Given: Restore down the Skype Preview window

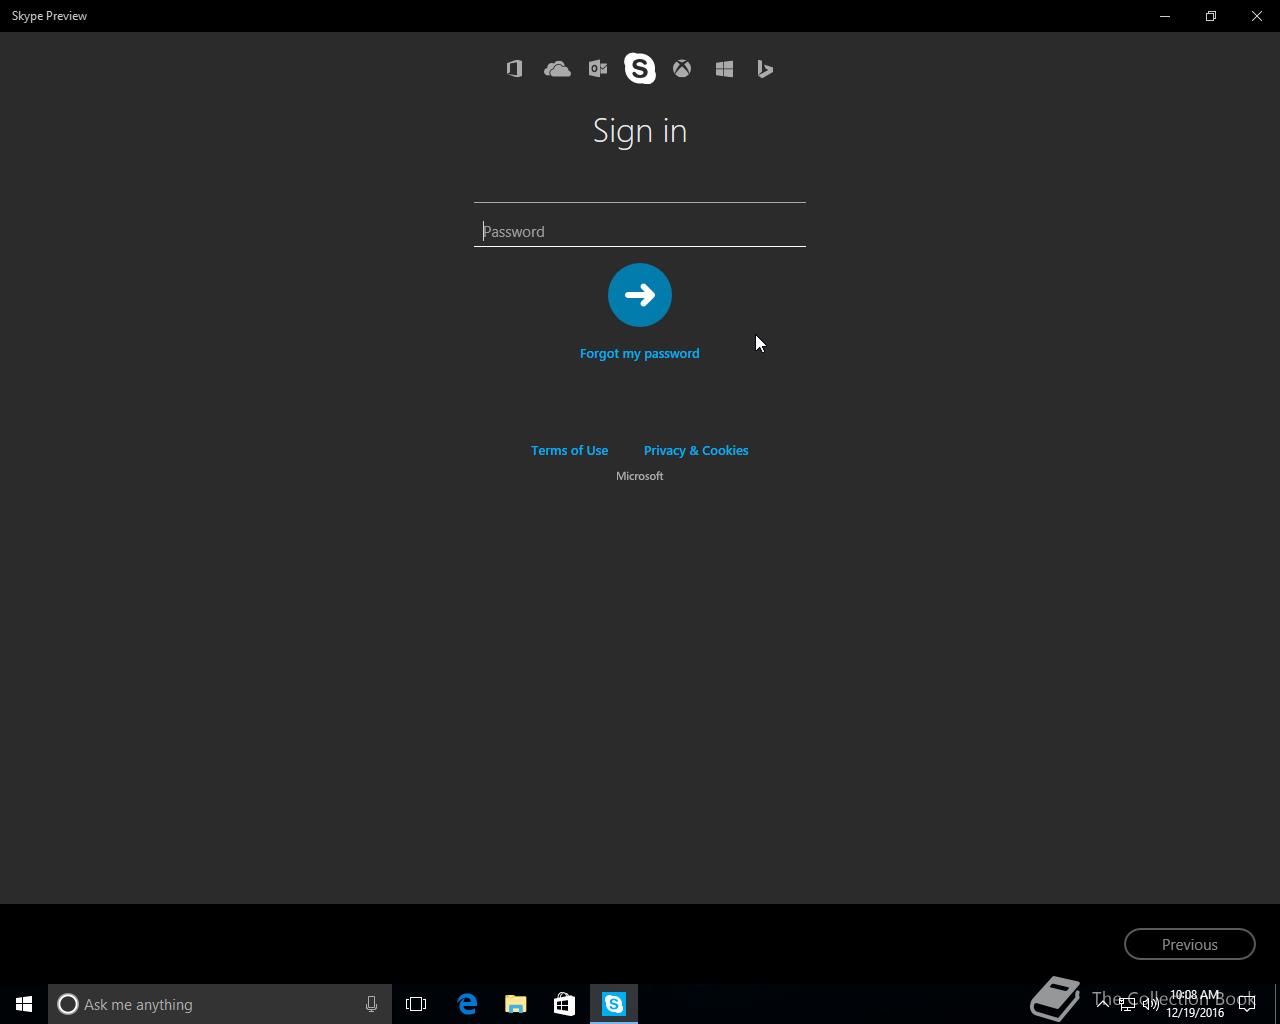Looking at the screenshot, I should tap(1211, 16).
